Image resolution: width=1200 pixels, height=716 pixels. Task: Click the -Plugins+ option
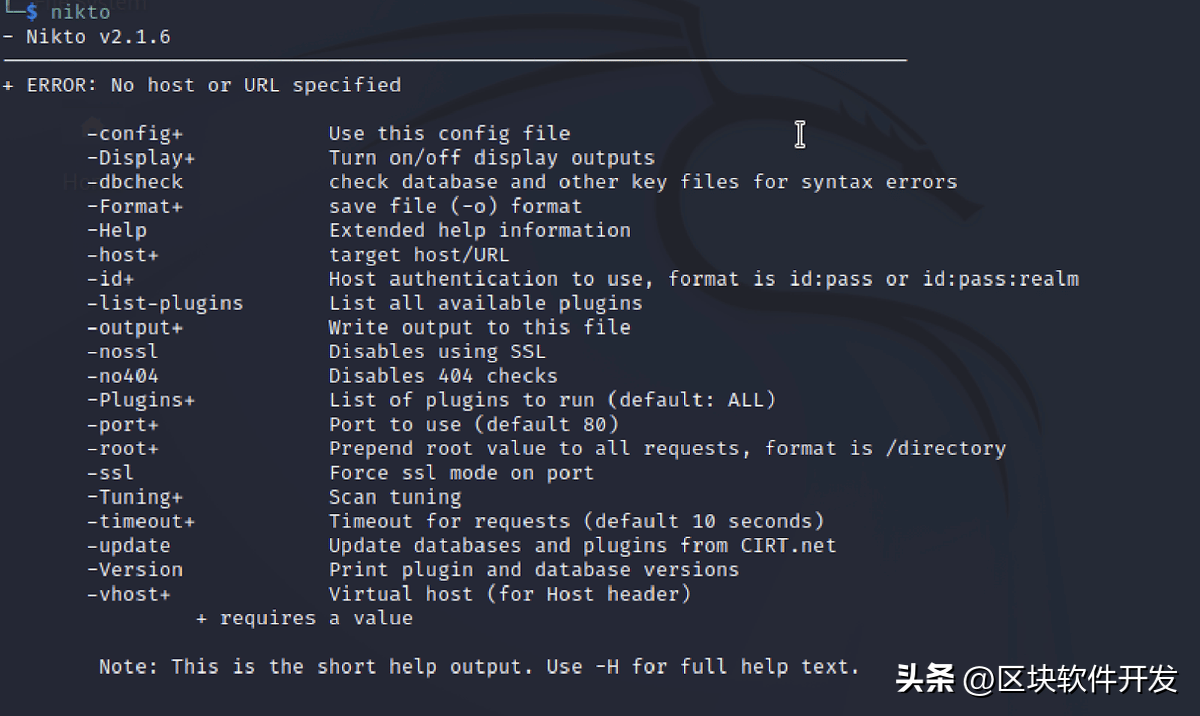tap(141, 400)
